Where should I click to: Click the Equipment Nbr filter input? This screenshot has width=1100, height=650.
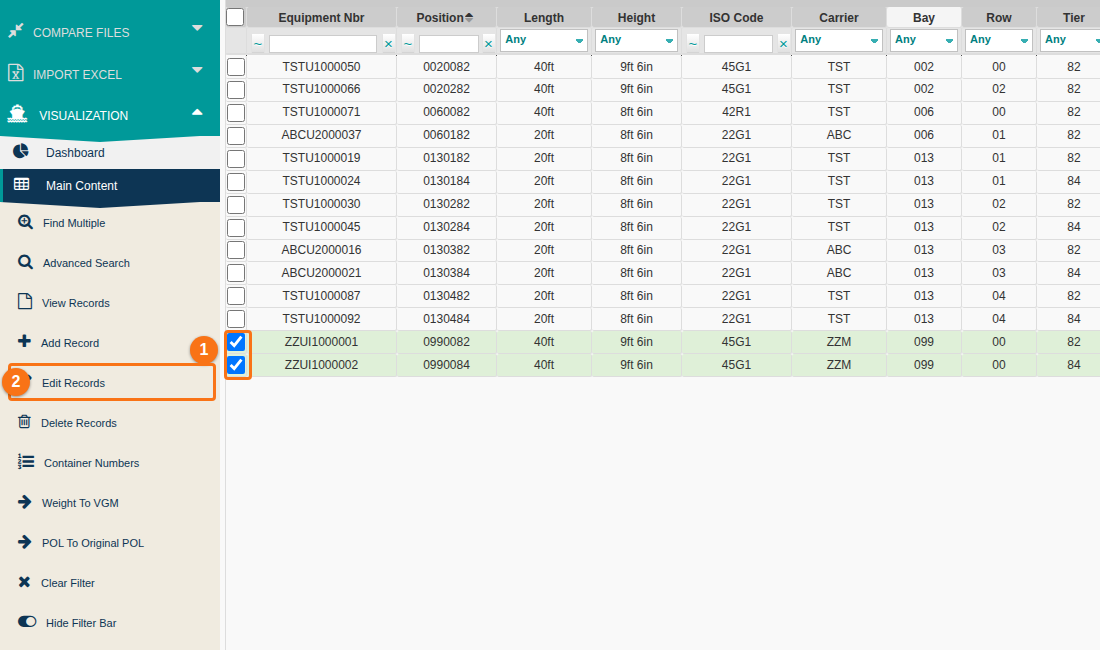pyautogui.click(x=323, y=43)
